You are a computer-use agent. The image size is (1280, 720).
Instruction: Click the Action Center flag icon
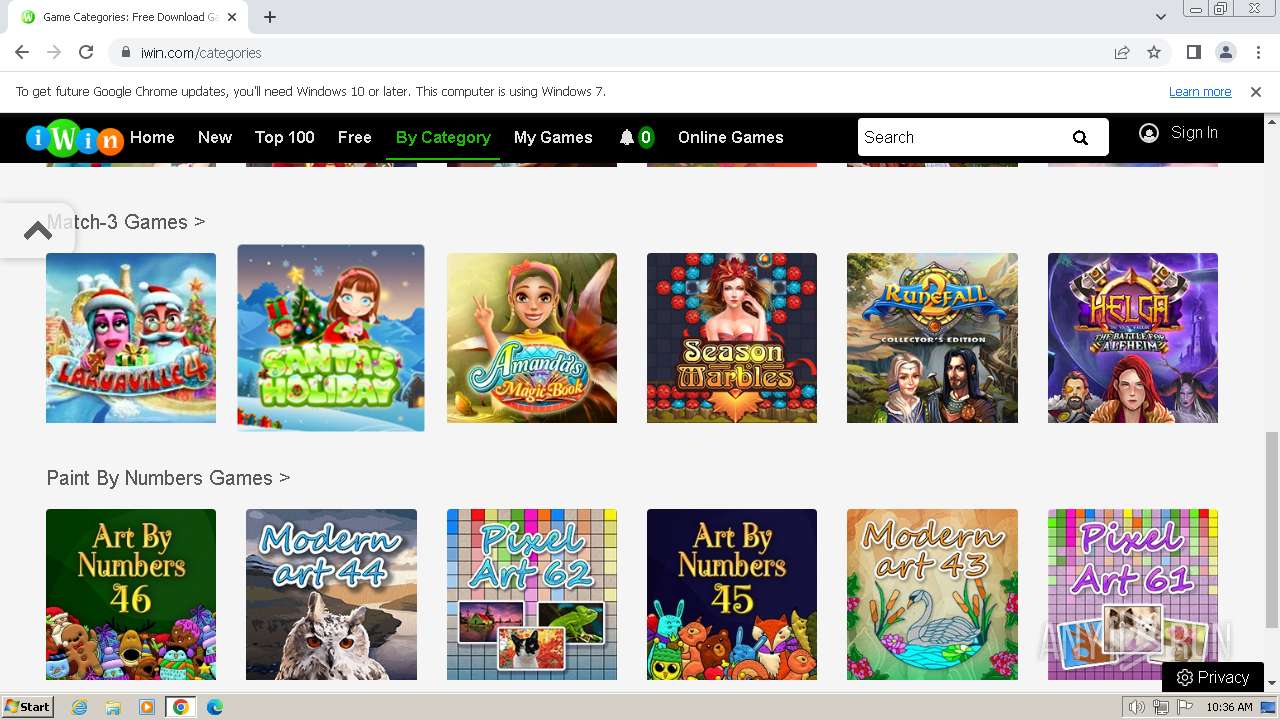1185,707
